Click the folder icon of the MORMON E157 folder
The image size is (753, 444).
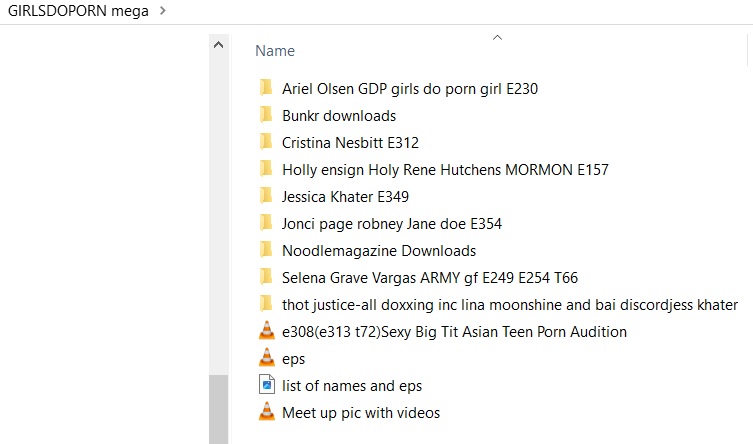266,169
